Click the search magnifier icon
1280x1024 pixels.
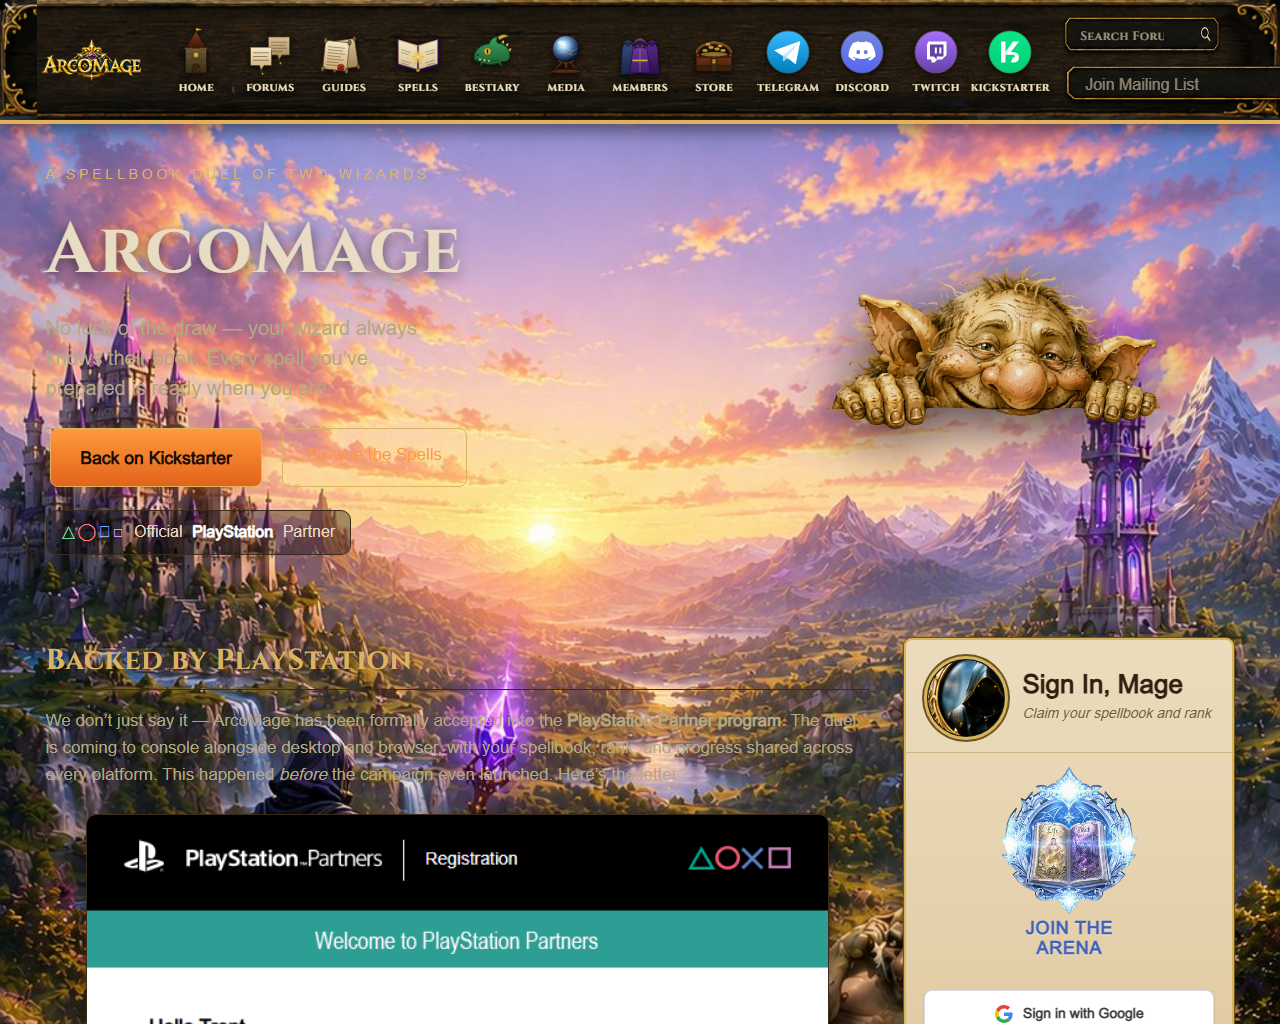[x=1205, y=34]
